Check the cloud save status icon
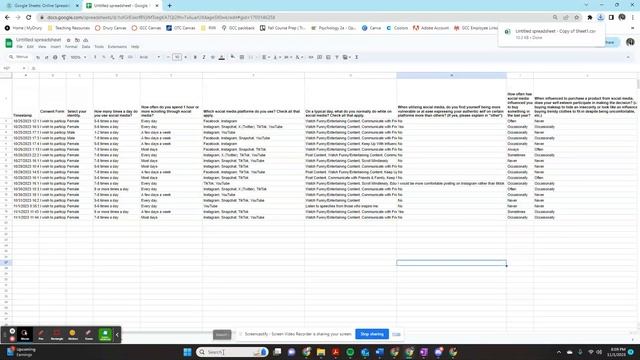The image size is (640, 360). pyautogui.click(x=86, y=40)
